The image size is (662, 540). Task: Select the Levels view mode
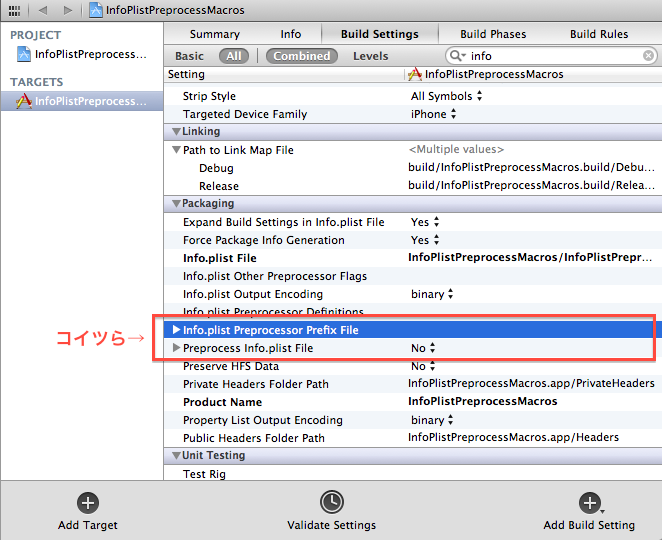(371, 56)
